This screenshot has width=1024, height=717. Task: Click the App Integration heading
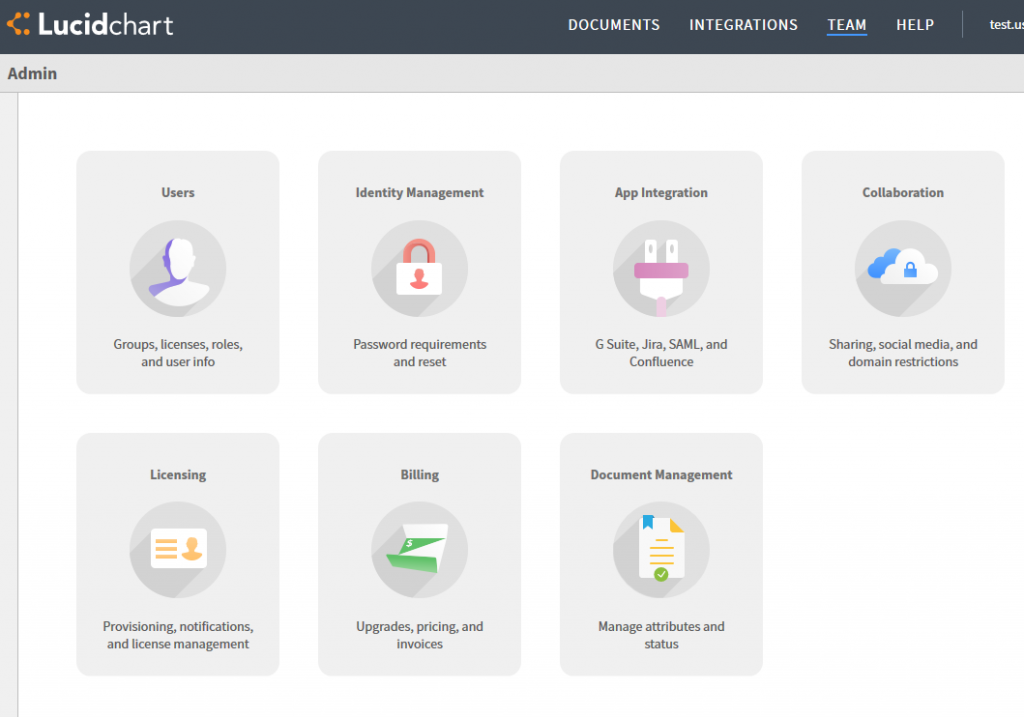click(661, 193)
